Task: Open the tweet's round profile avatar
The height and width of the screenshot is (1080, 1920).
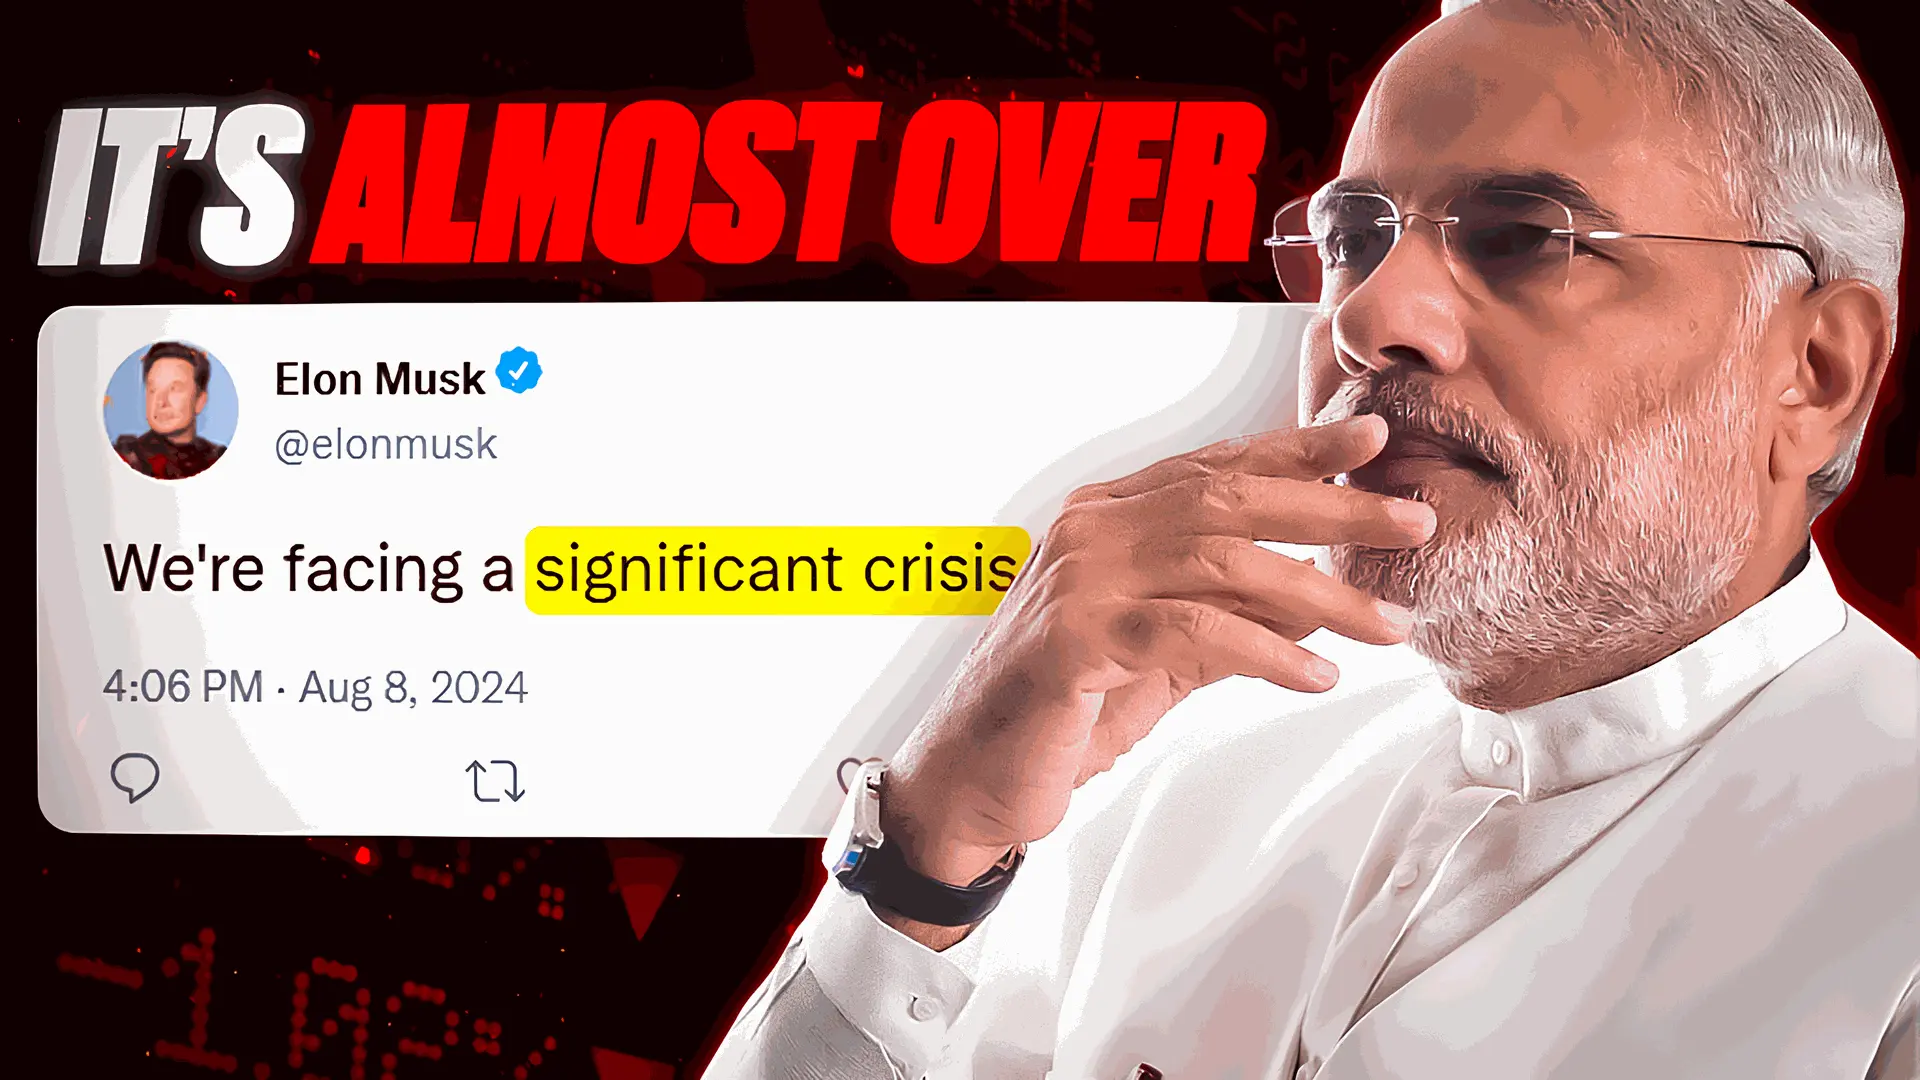Action: 171,410
